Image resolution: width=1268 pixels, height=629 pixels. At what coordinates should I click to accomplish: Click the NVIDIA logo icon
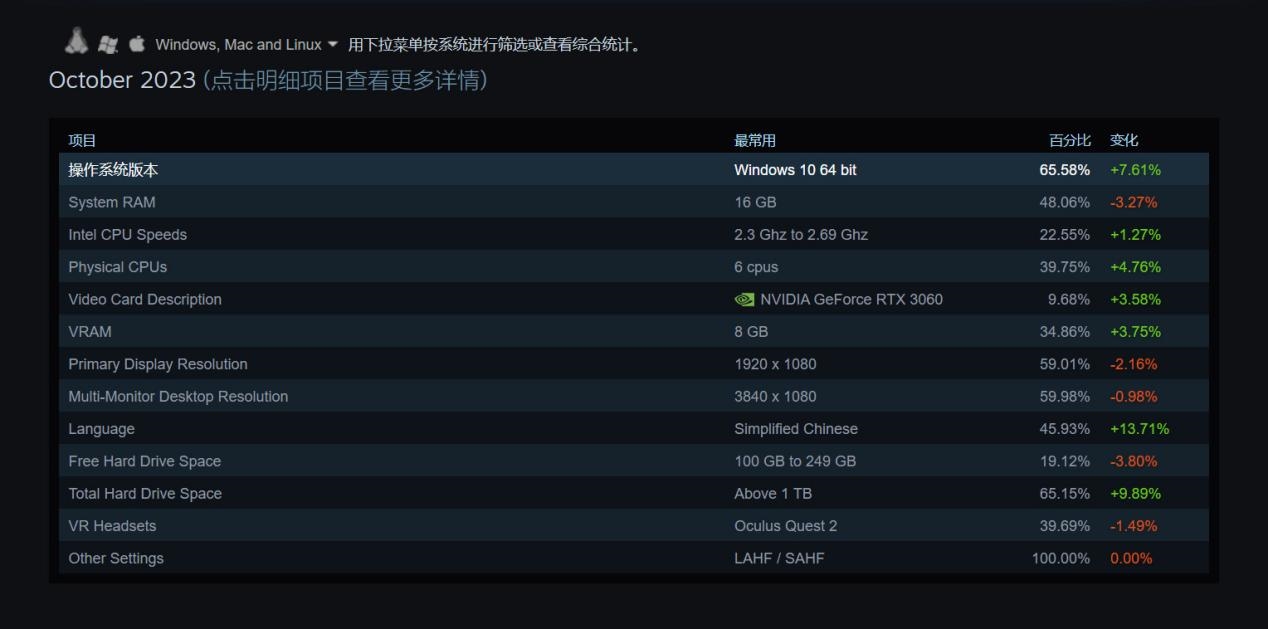[x=744, y=299]
